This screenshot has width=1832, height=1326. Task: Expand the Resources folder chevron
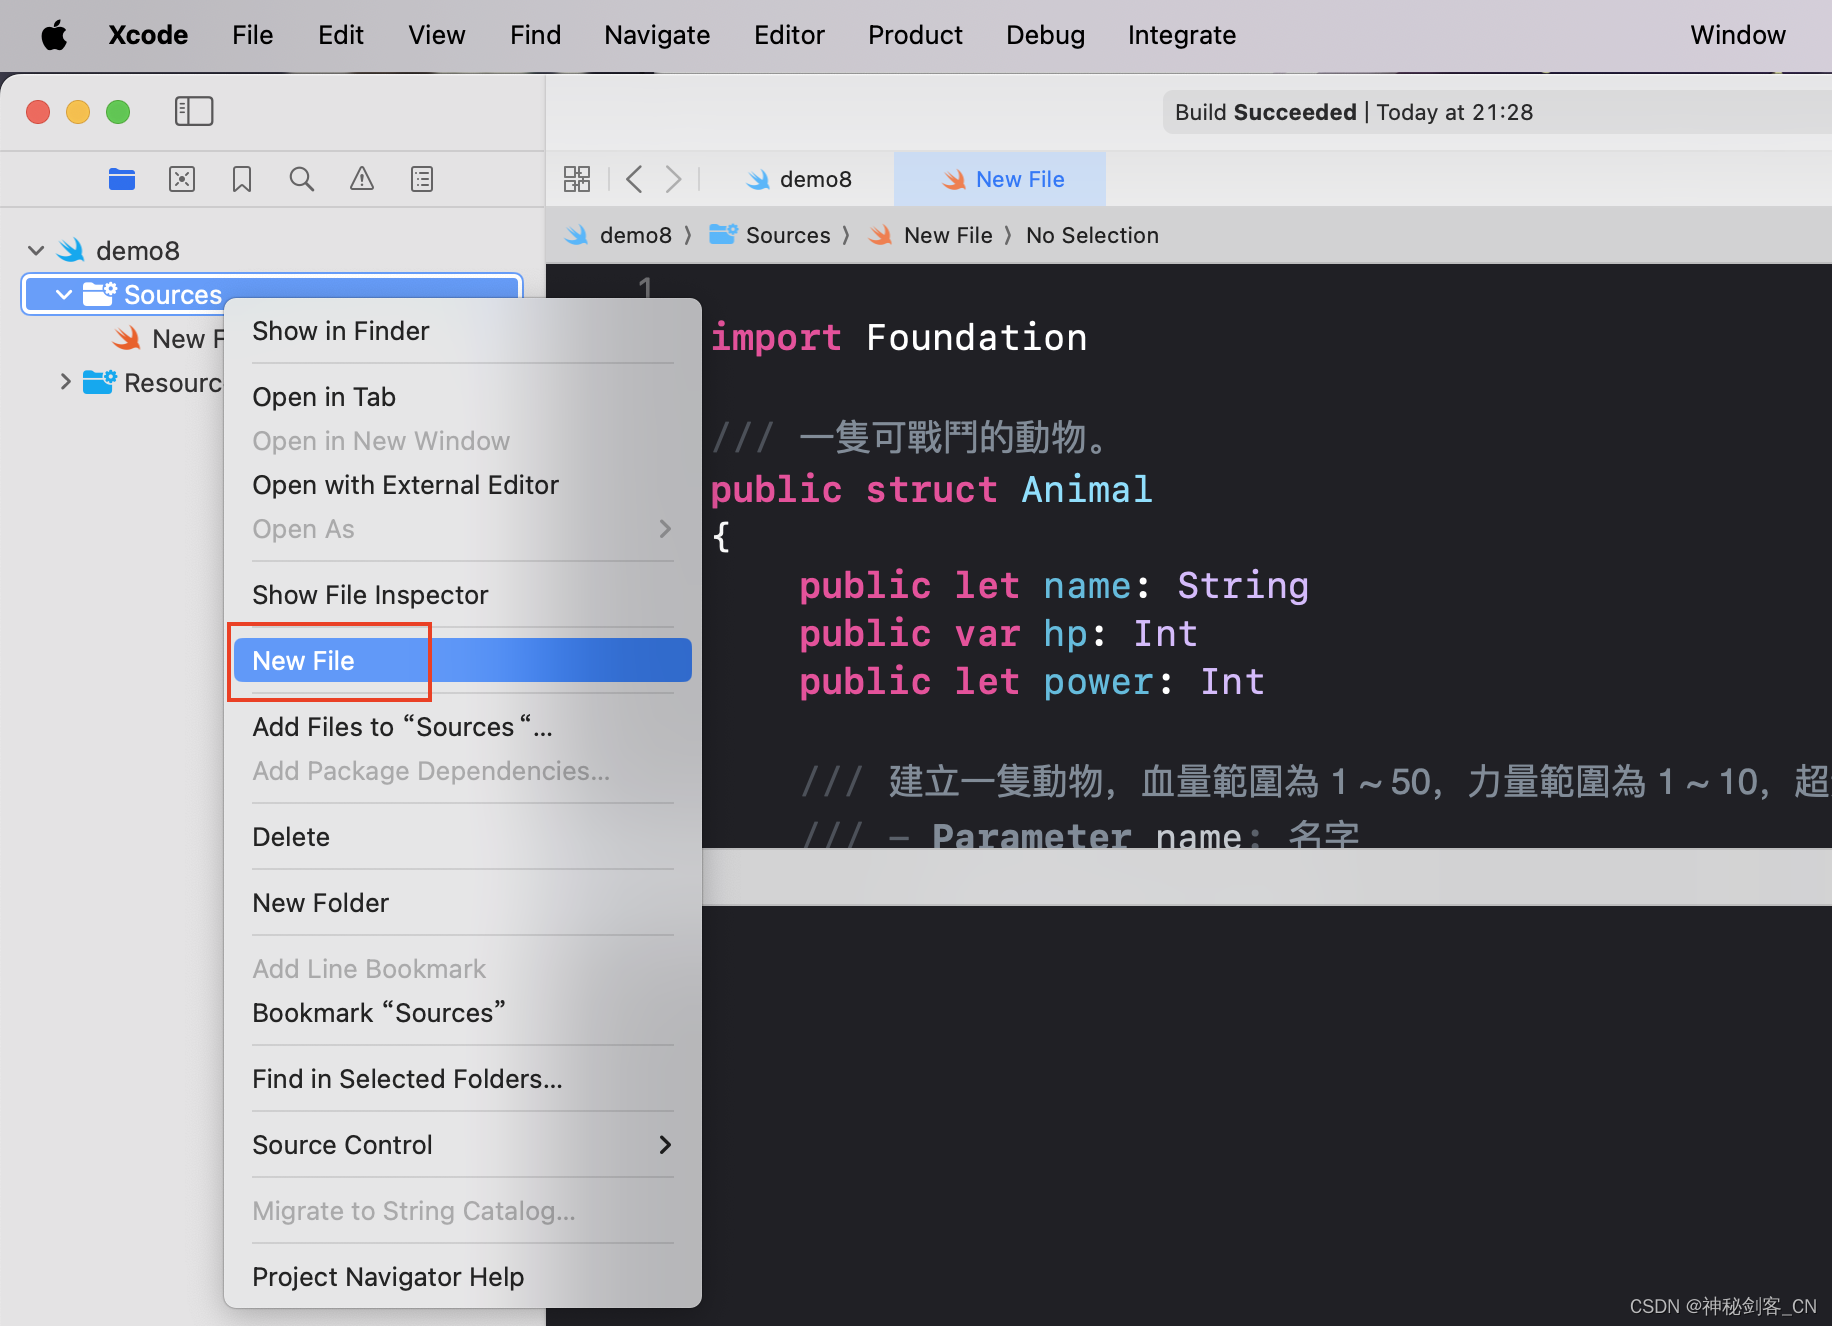65,382
